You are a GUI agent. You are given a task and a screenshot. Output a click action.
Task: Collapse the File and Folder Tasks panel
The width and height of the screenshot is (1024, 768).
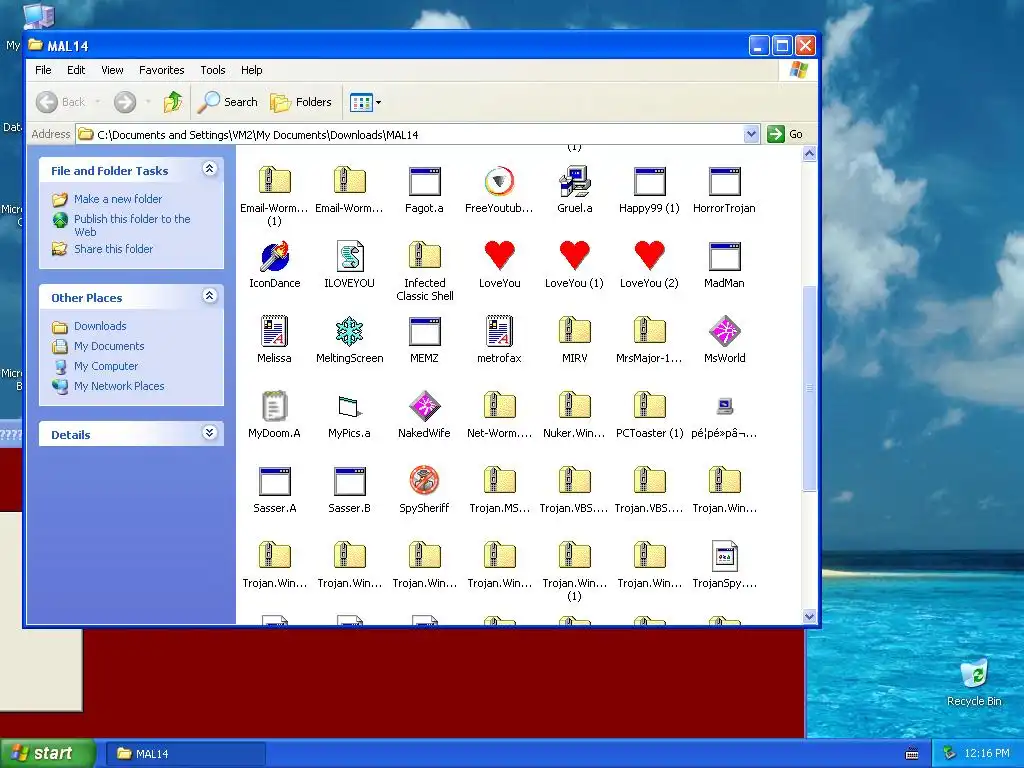(x=210, y=169)
